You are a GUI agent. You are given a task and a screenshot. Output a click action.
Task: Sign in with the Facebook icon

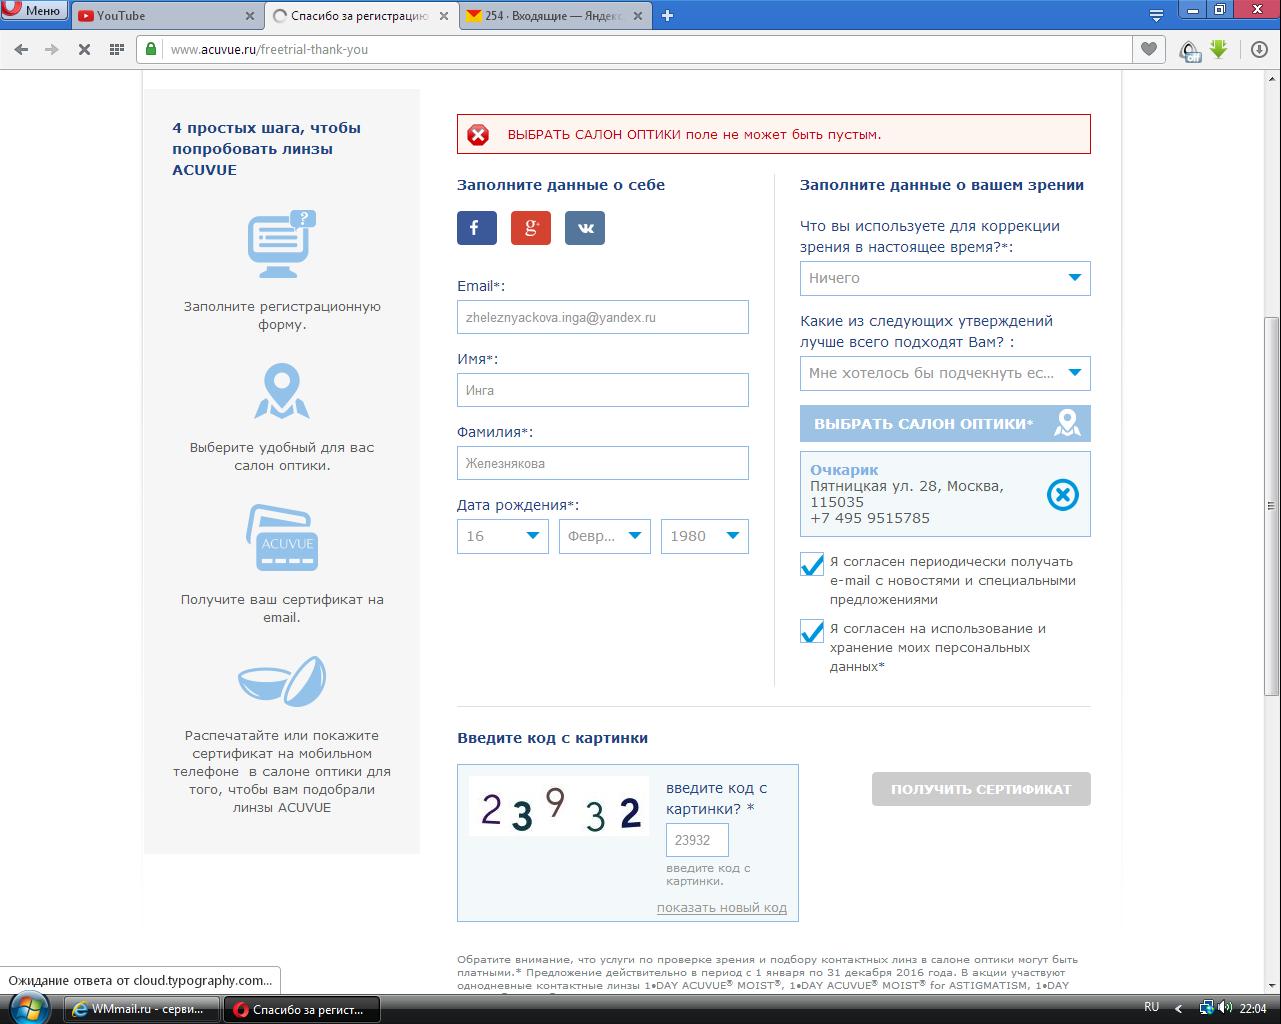tap(477, 228)
